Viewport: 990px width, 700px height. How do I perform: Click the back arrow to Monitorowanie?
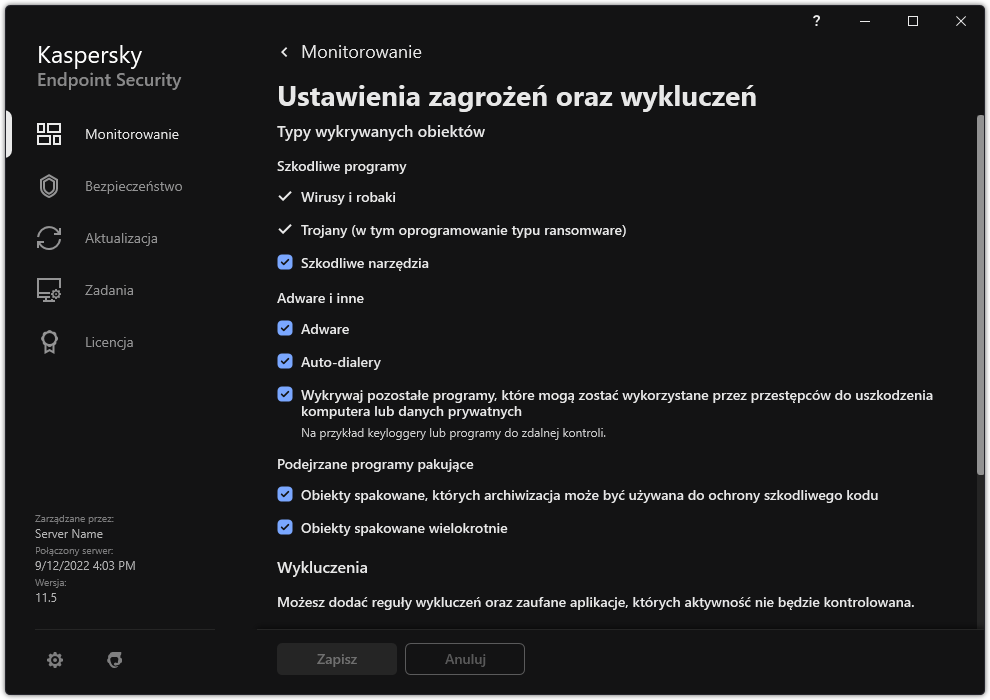tap(283, 52)
